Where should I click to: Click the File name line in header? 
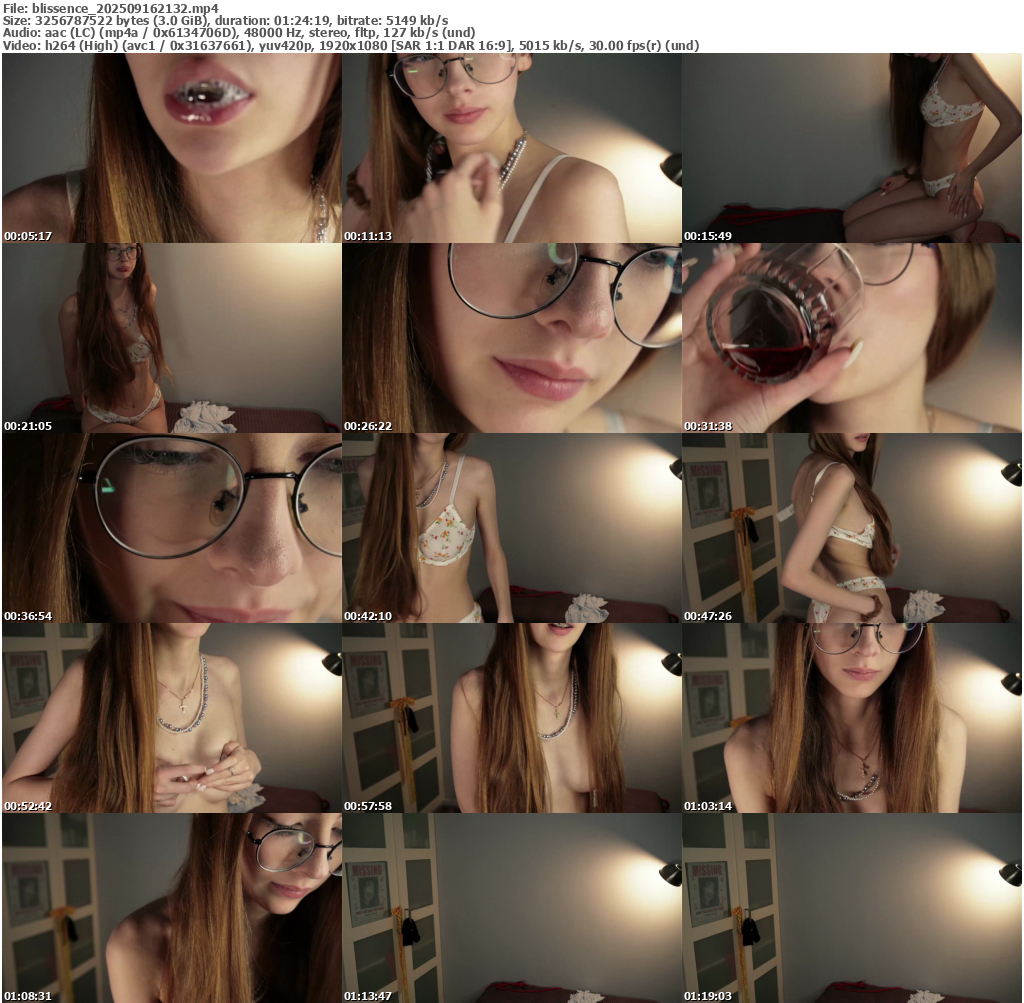click(110, 8)
